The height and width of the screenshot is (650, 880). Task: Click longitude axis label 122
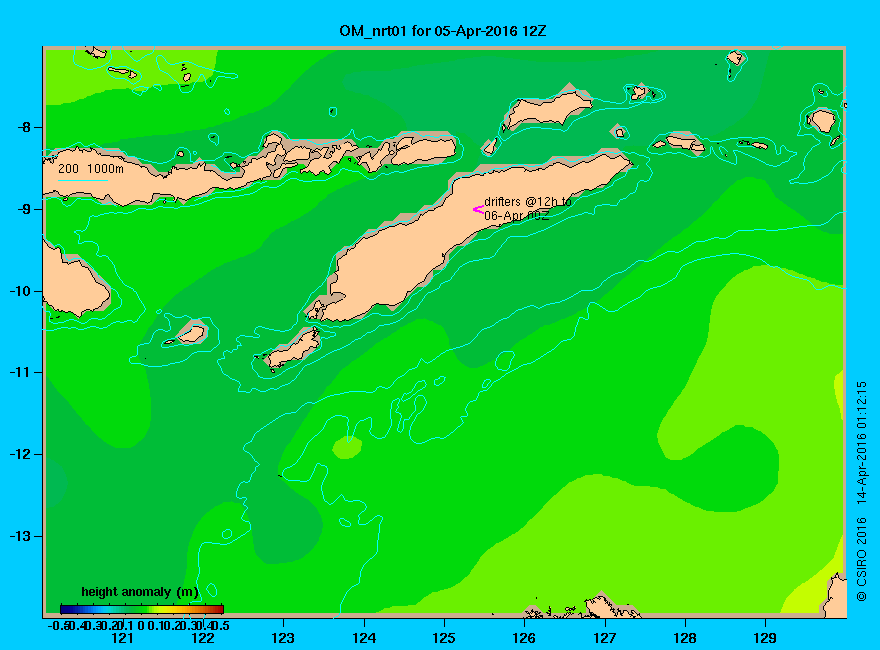click(203, 638)
